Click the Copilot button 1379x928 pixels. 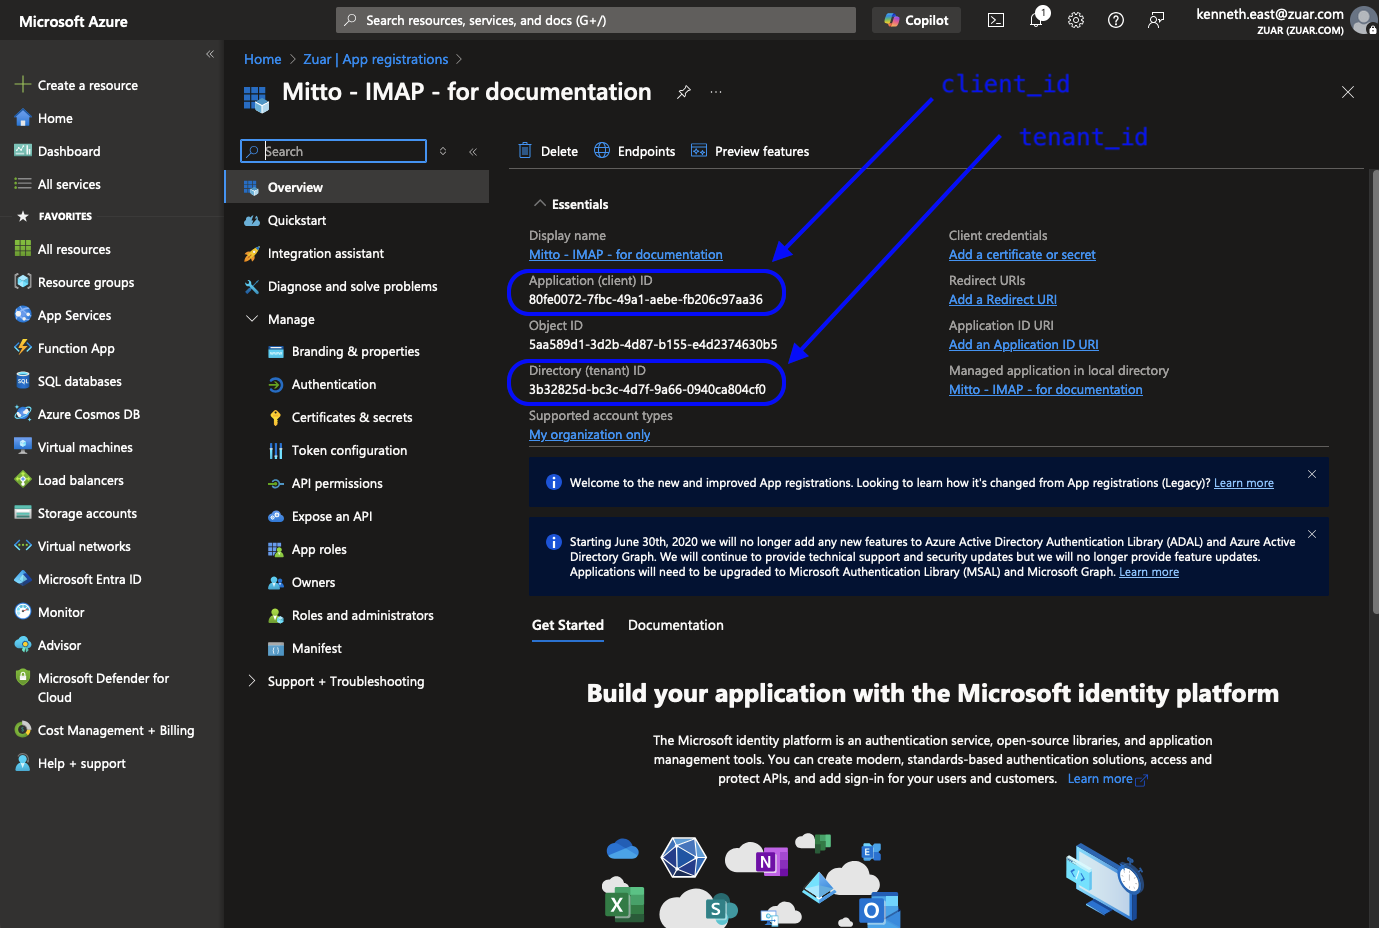916,20
